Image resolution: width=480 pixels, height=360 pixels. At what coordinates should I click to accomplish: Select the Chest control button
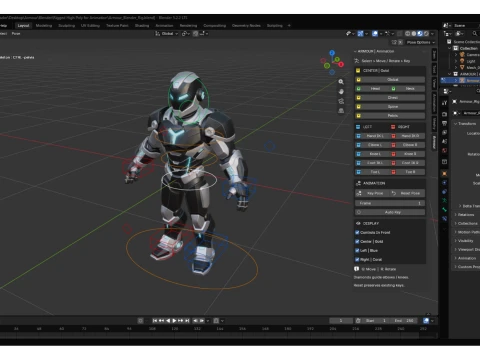(390, 98)
